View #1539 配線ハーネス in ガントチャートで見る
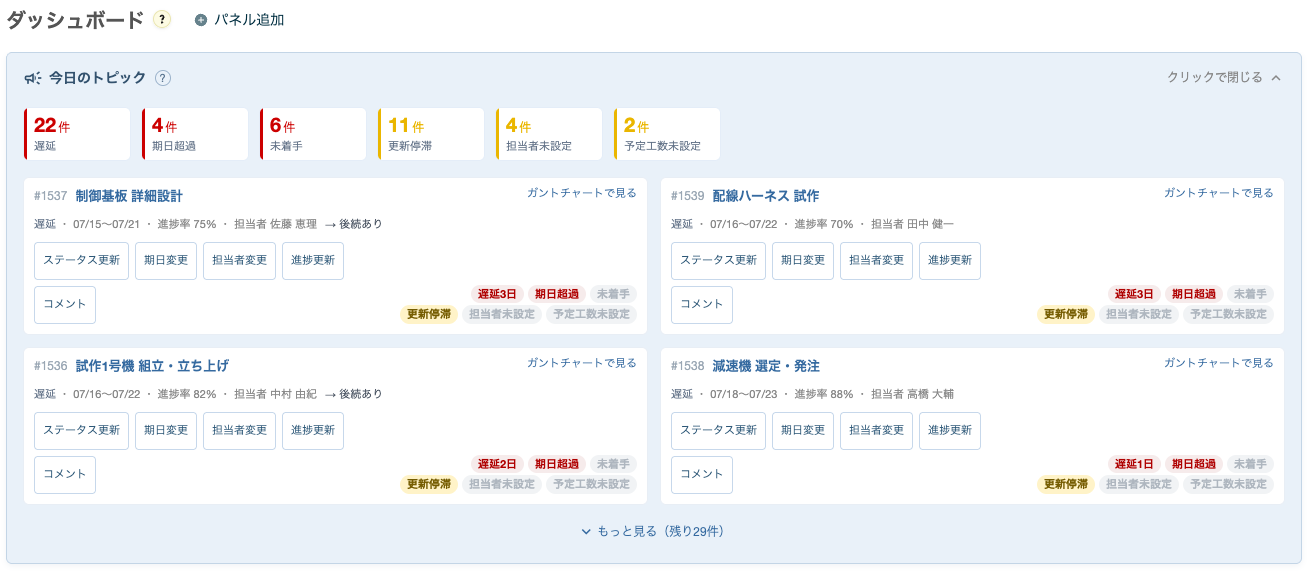Image resolution: width=1316 pixels, height=576 pixels. (x=1219, y=193)
